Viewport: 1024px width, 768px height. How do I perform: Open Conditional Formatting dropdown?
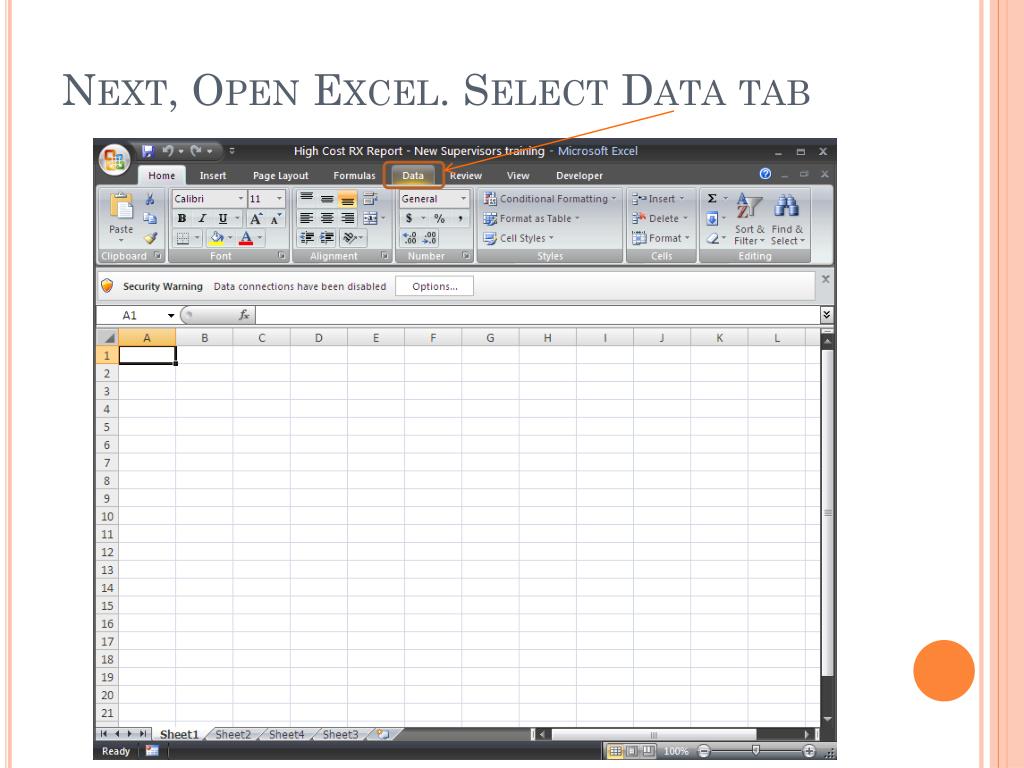click(x=549, y=199)
